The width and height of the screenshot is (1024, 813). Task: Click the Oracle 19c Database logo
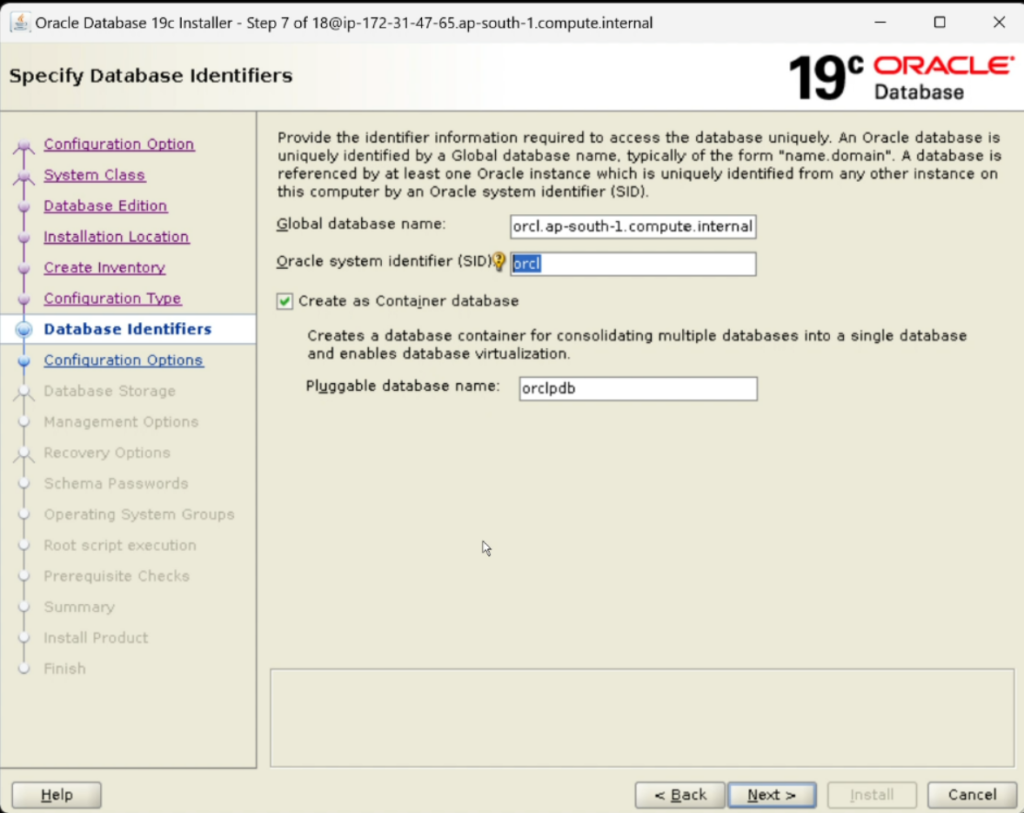(902, 78)
